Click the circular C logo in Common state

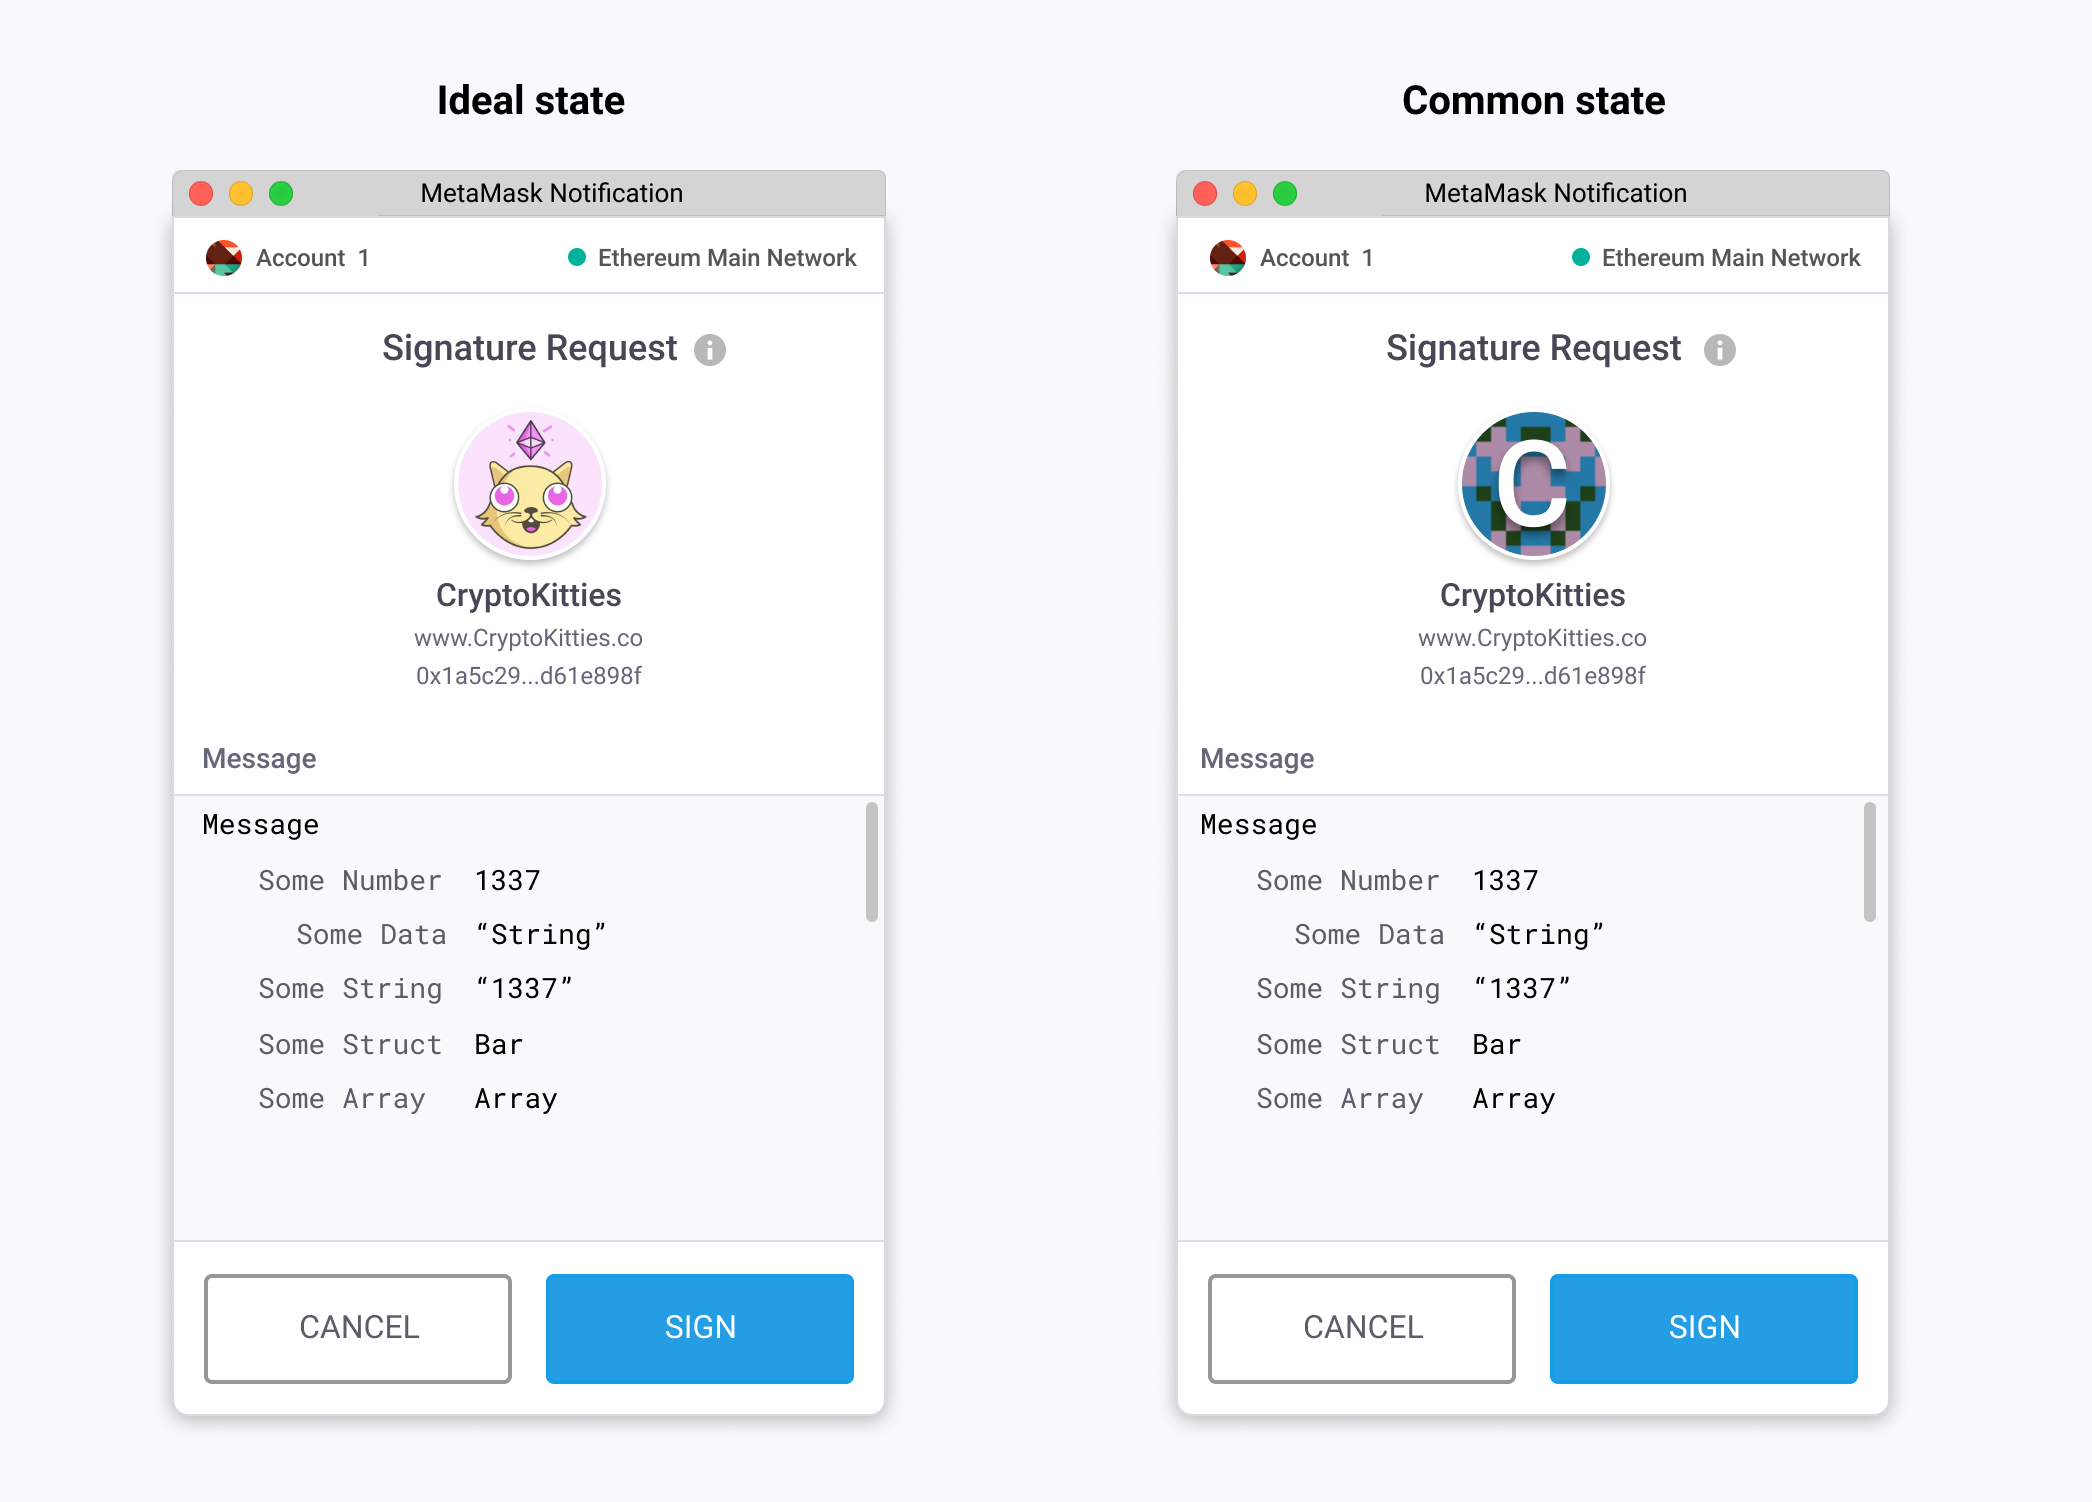coord(1534,484)
